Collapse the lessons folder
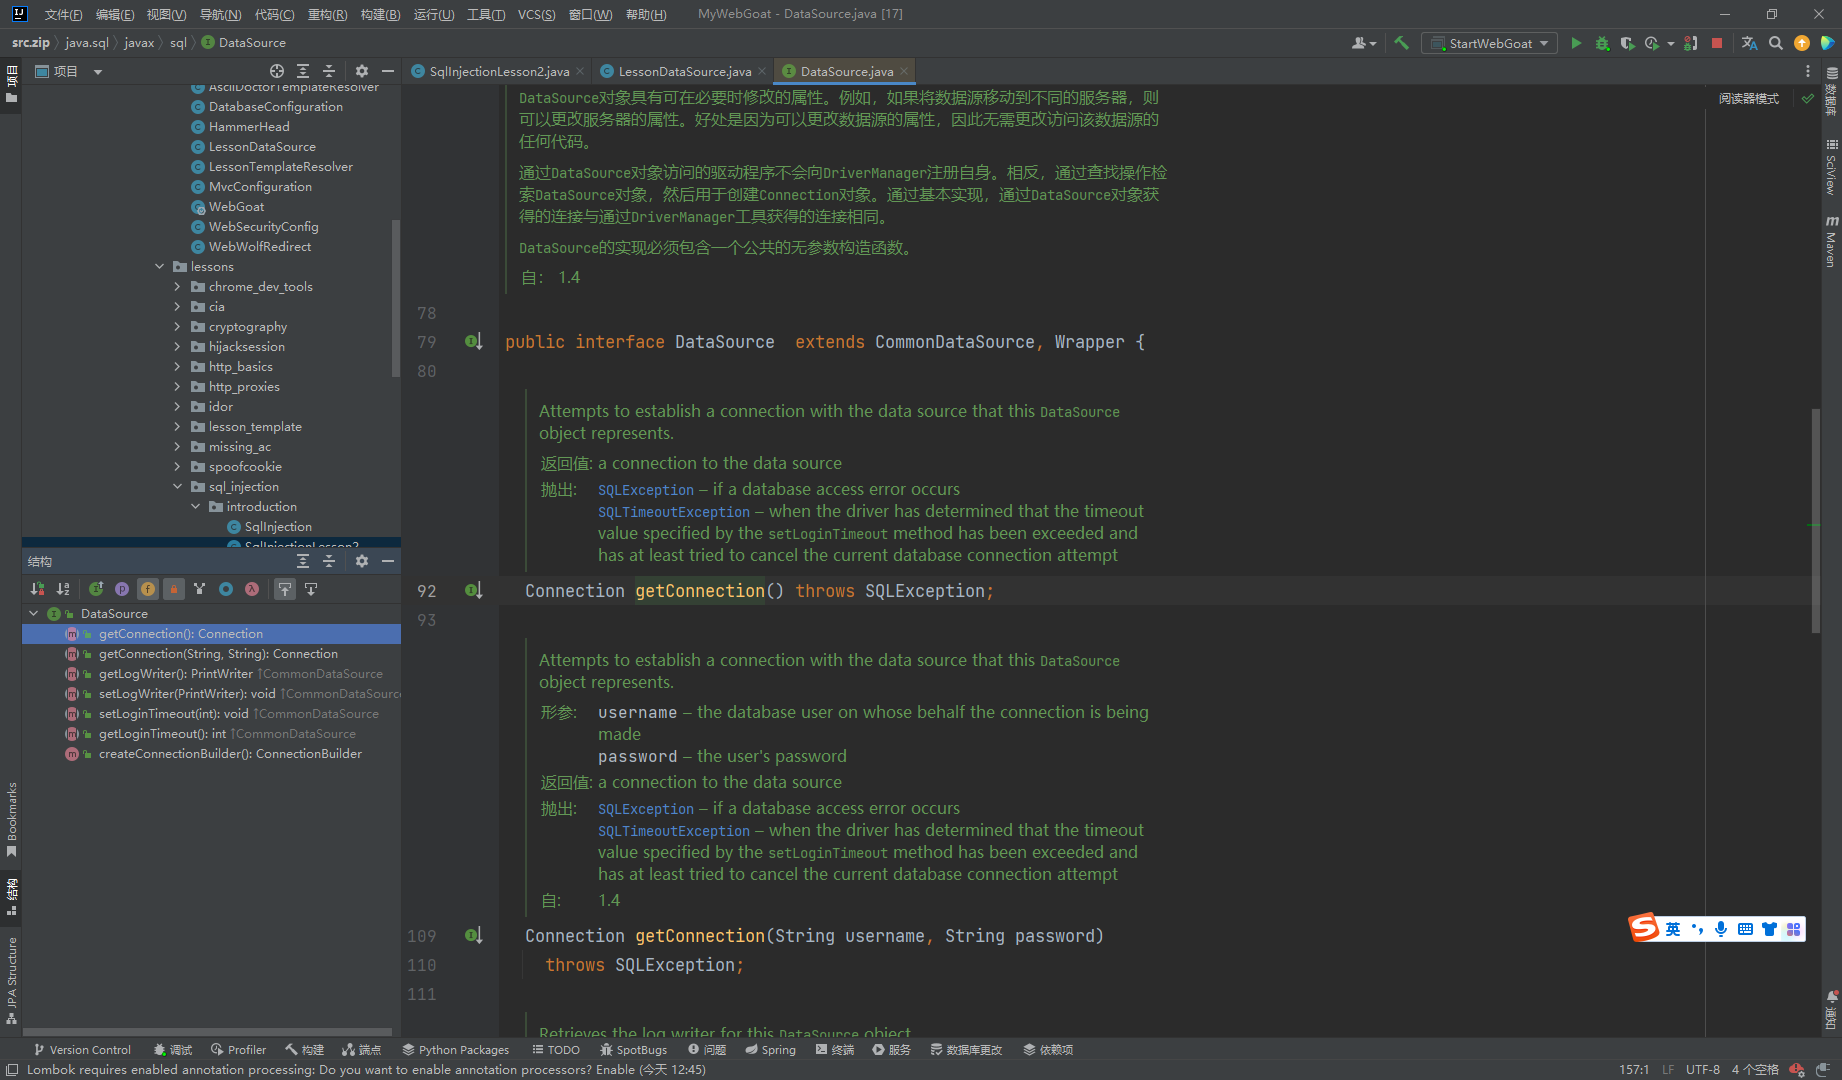This screenshot has height=1080, width=1842. 160,266
